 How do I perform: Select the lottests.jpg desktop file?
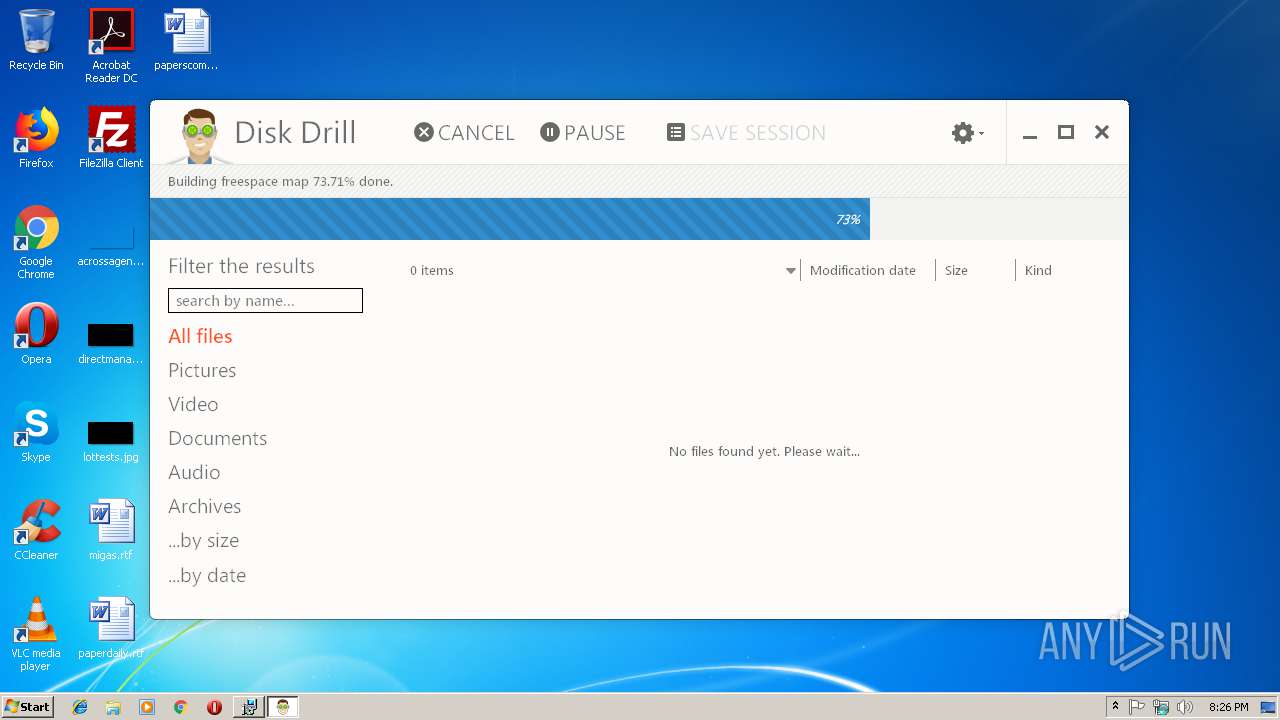[x=111, y=441]
